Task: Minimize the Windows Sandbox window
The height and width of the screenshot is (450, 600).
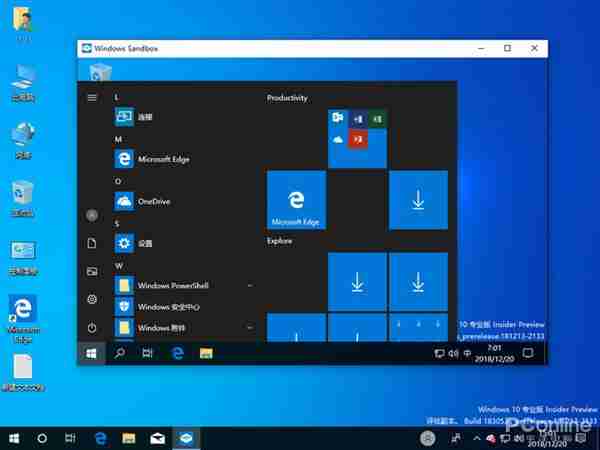Action: pyautogui.click(x=481, y=48)
